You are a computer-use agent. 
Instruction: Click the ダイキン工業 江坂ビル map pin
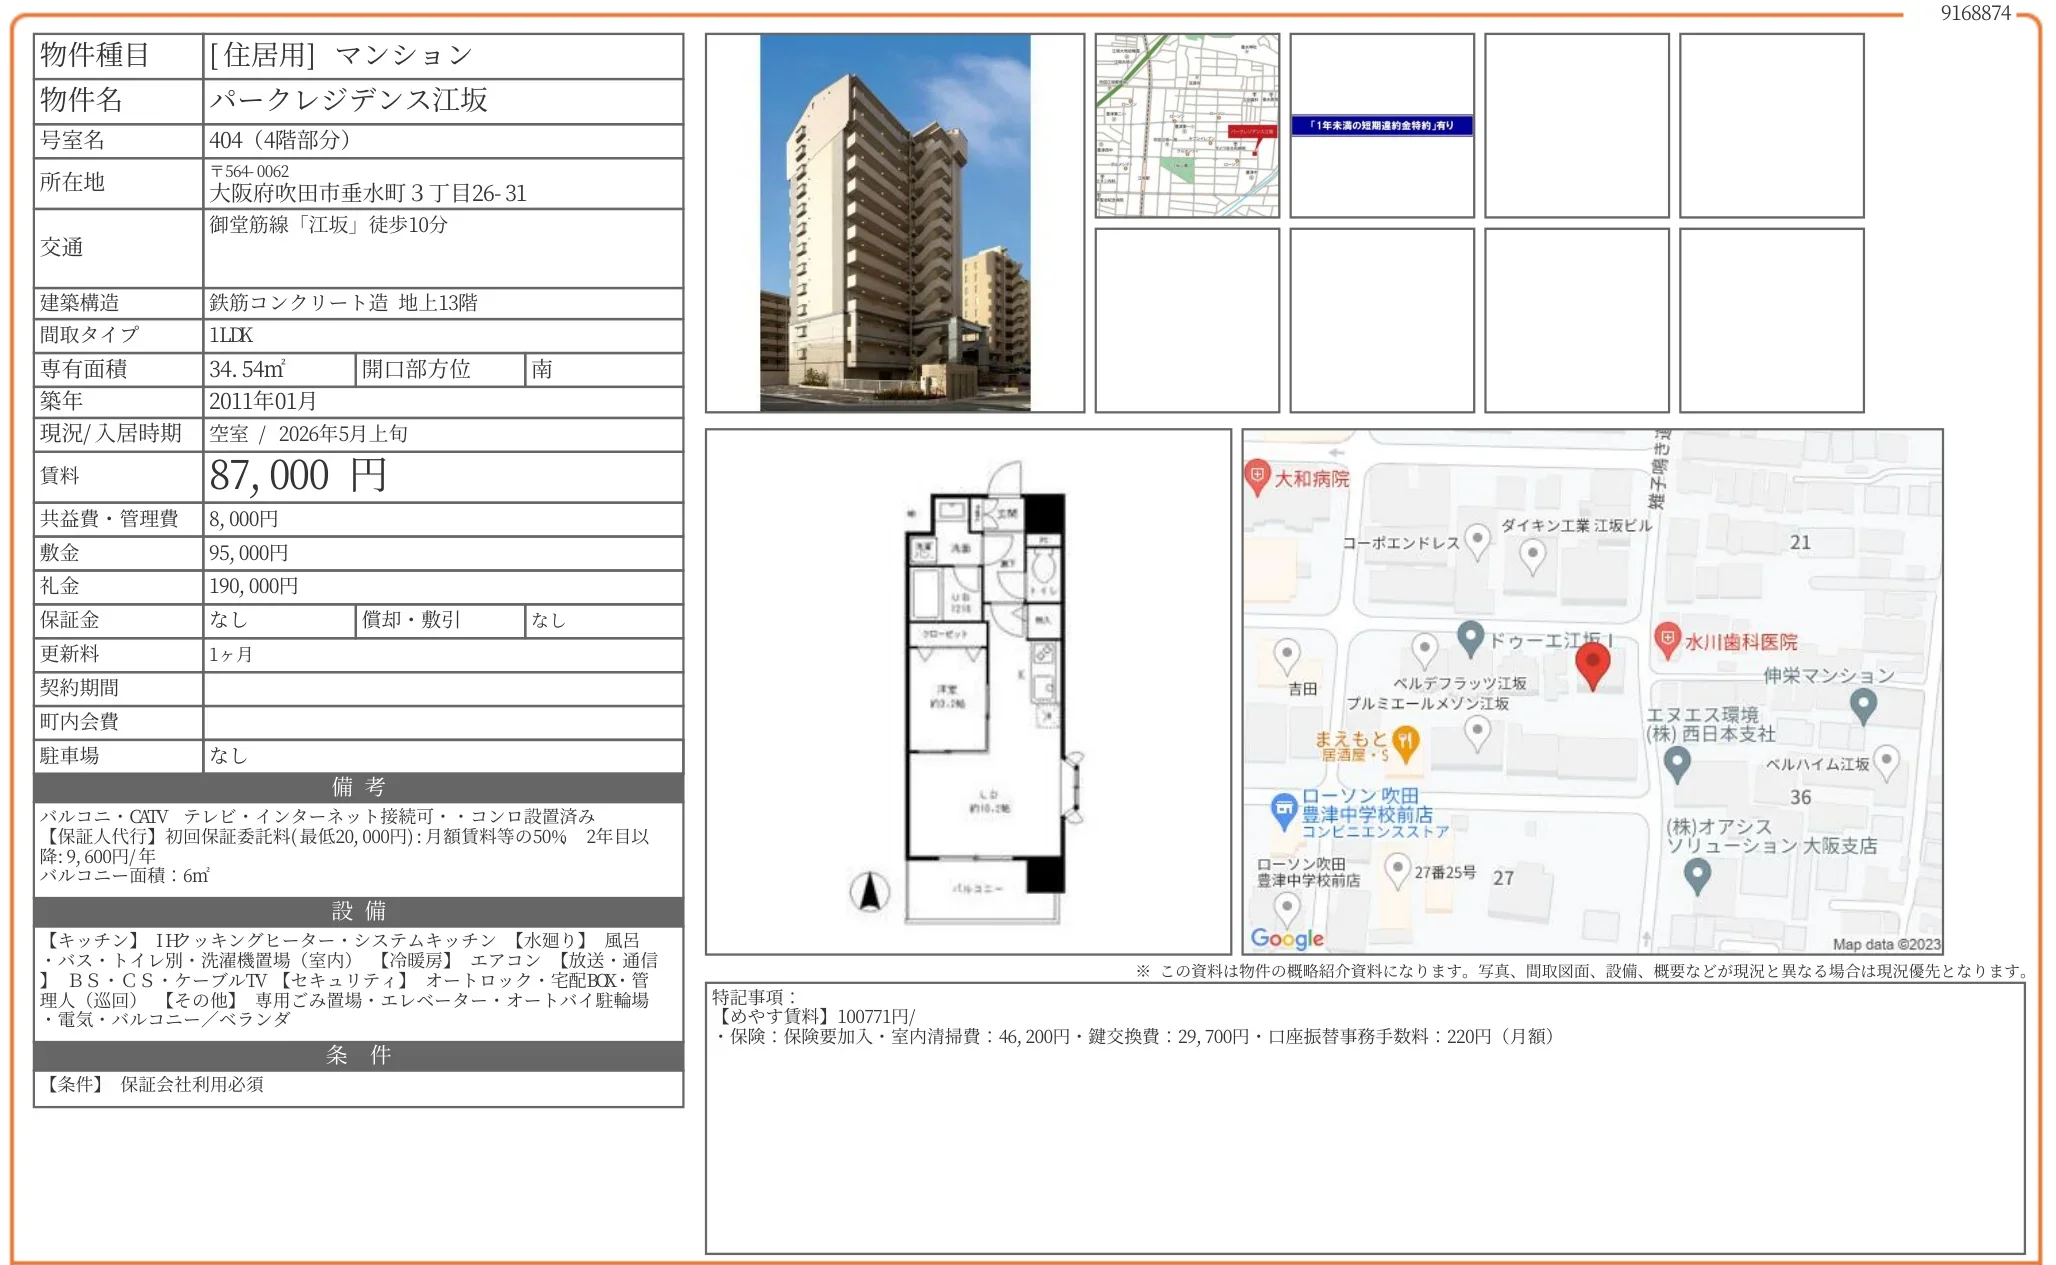coord(1531,553)
